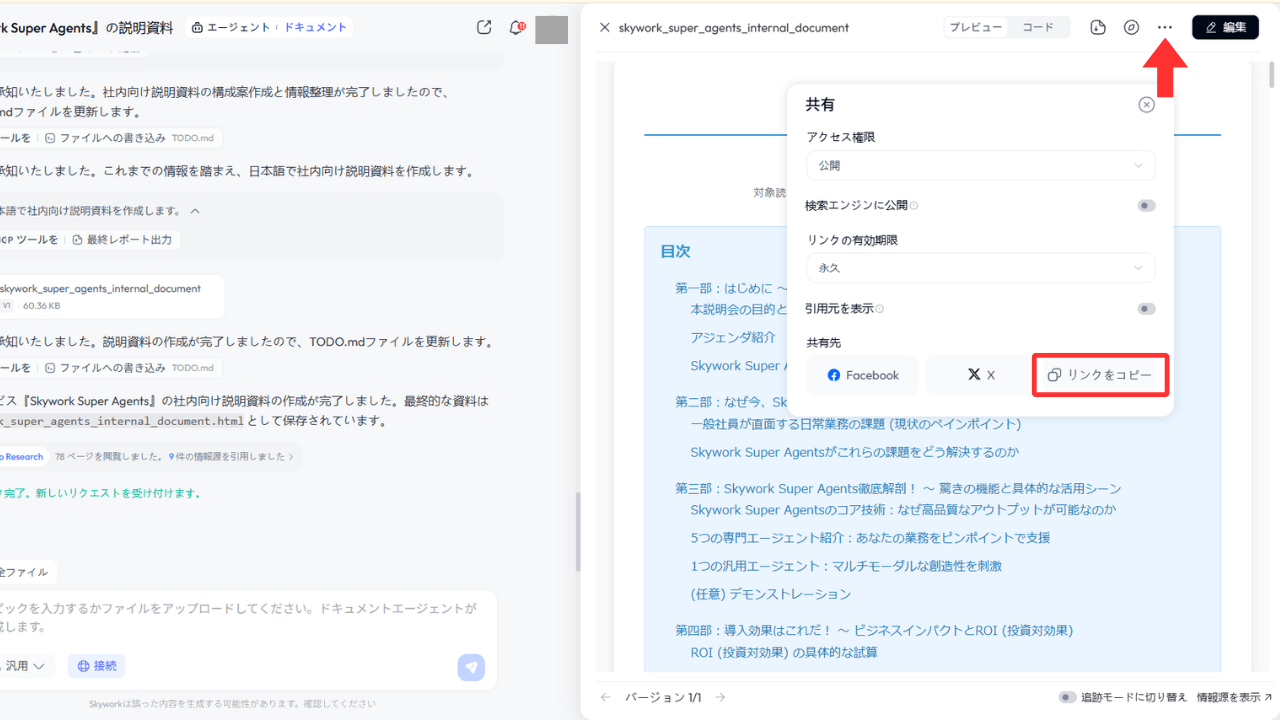The height and width of the screenshot is (720, 1280).
Task: Expand the 情報源を引用しました sources chevron
Action: click(291, 457)
